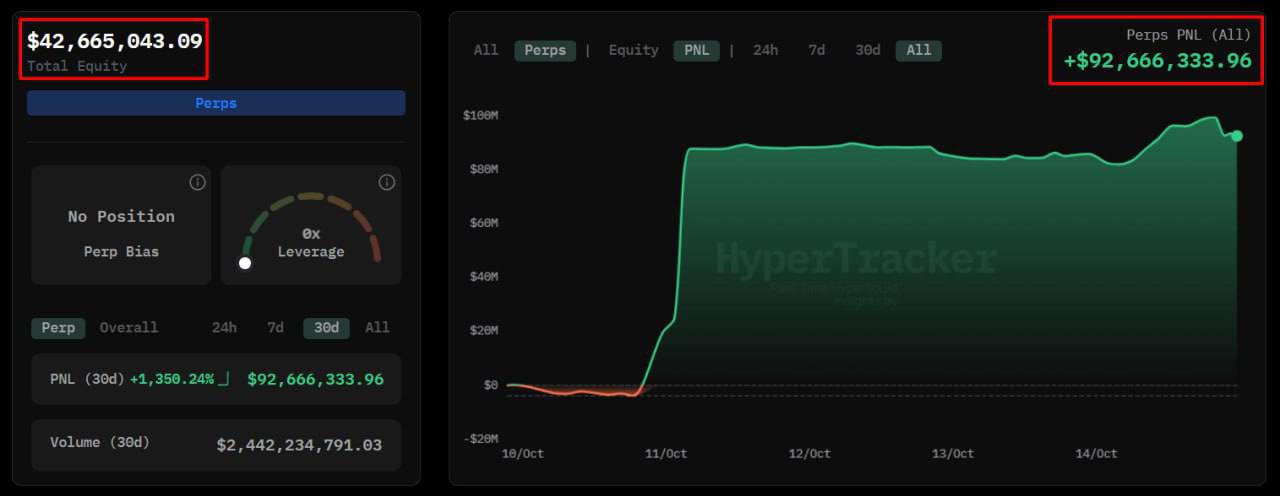Click the info icon on Leverage card
1280x496 pixels.
click(x=387, y=182)
